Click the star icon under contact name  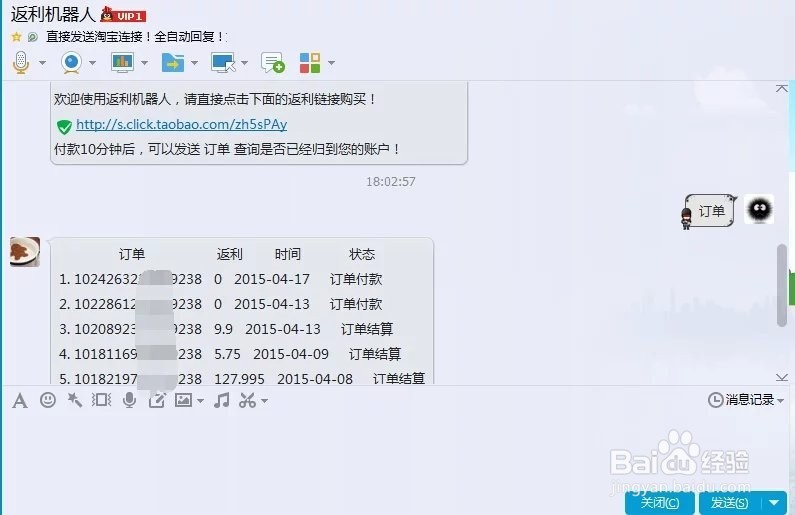(17, 36)
